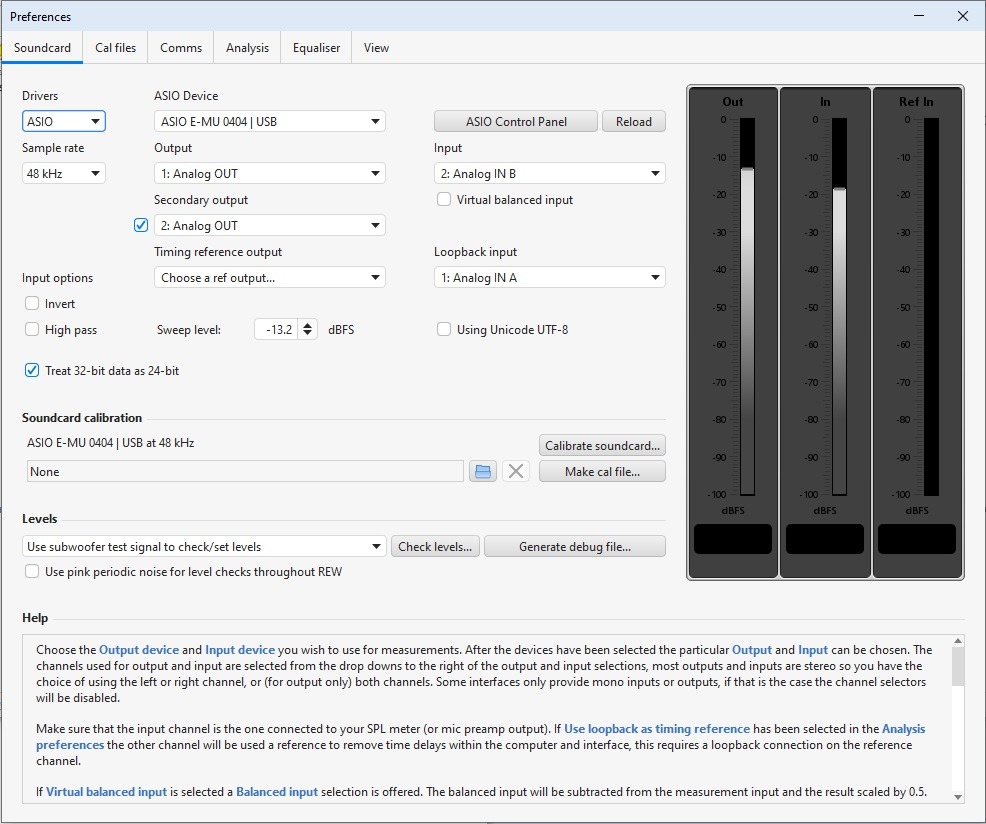
Task: Follow the Balanced input help link
Action: coord(277,791)
